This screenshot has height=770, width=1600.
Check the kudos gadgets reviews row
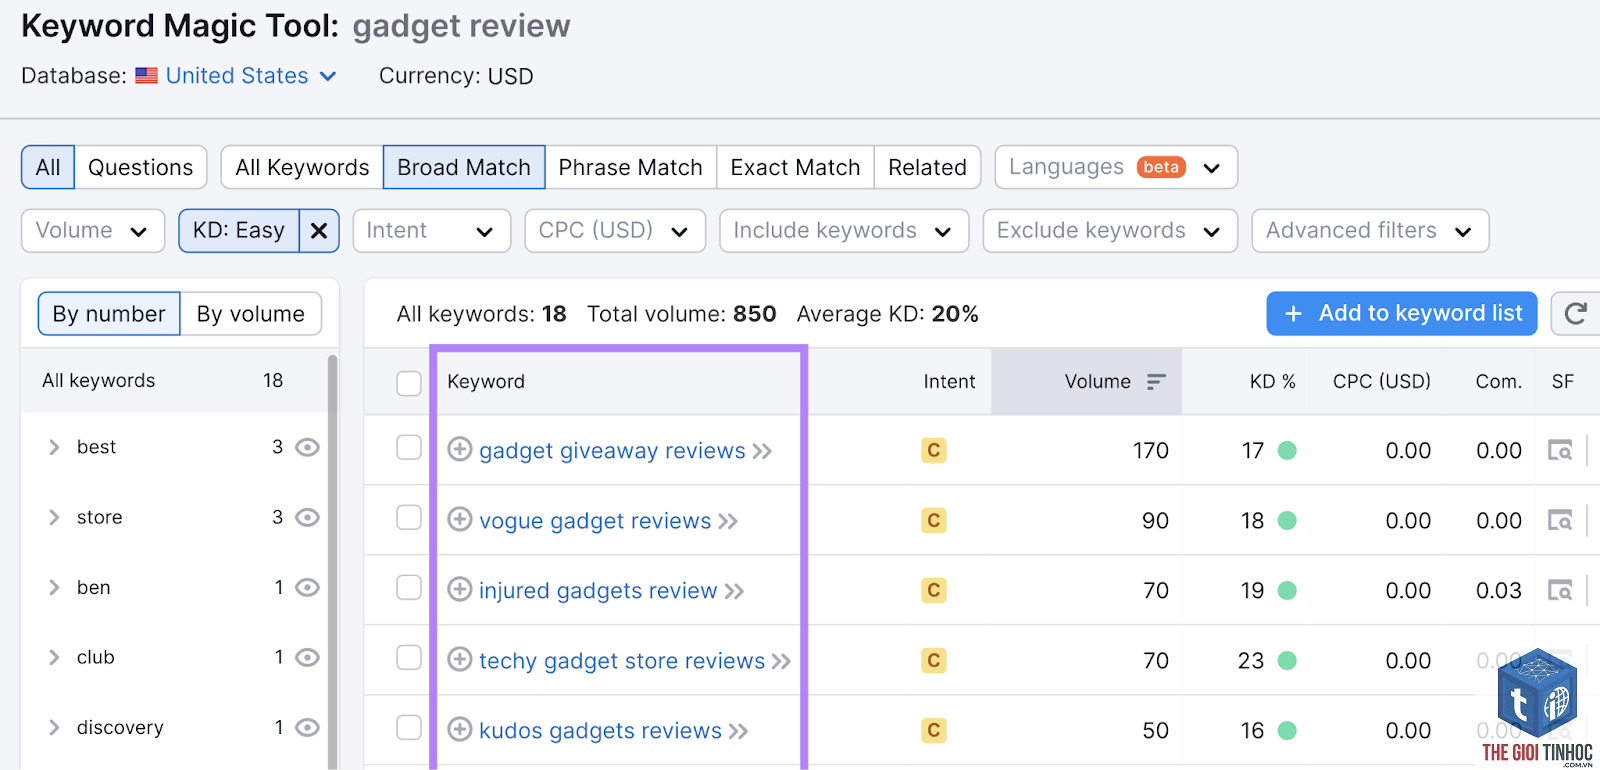tap(409, 727)
